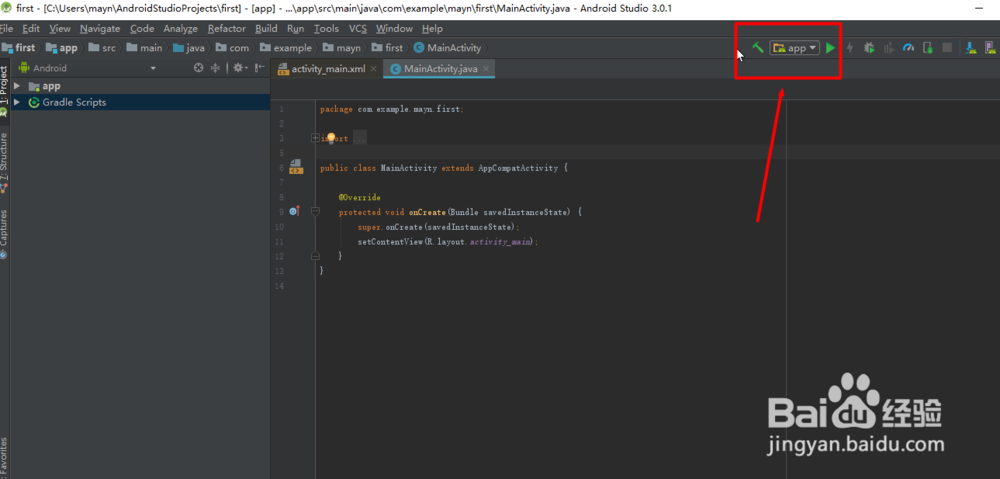Expand the app module tree node
This screenshot has width=1000, height=479.
pos(17,85)
